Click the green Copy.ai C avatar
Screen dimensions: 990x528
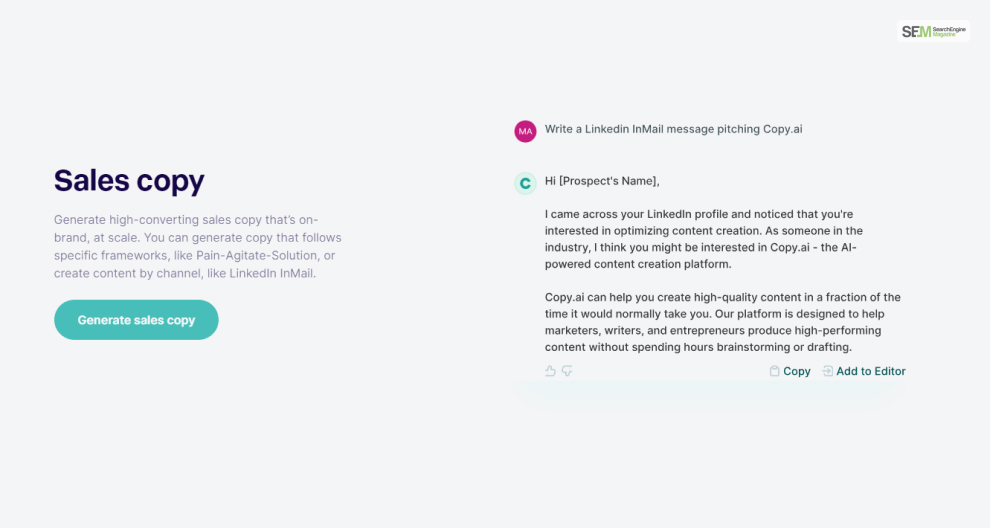tap(525, 183)
